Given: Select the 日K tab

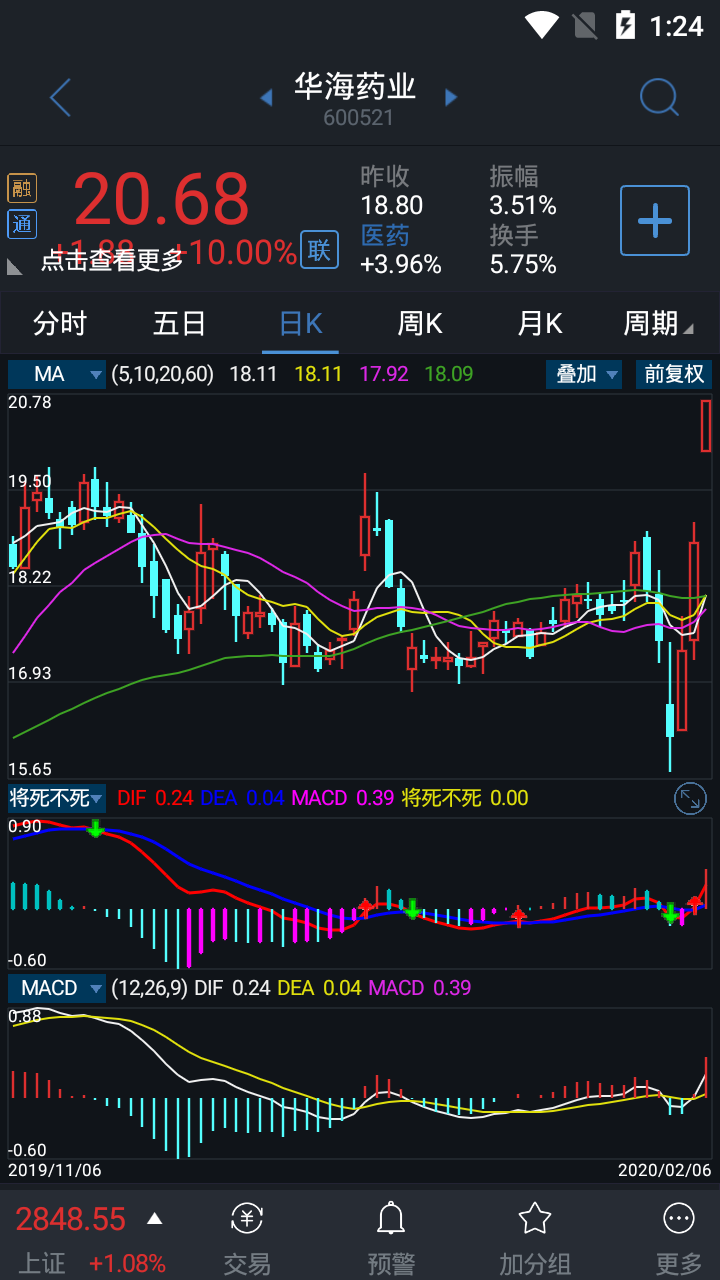Looking at the screenshot, I should tap(301, 323).
